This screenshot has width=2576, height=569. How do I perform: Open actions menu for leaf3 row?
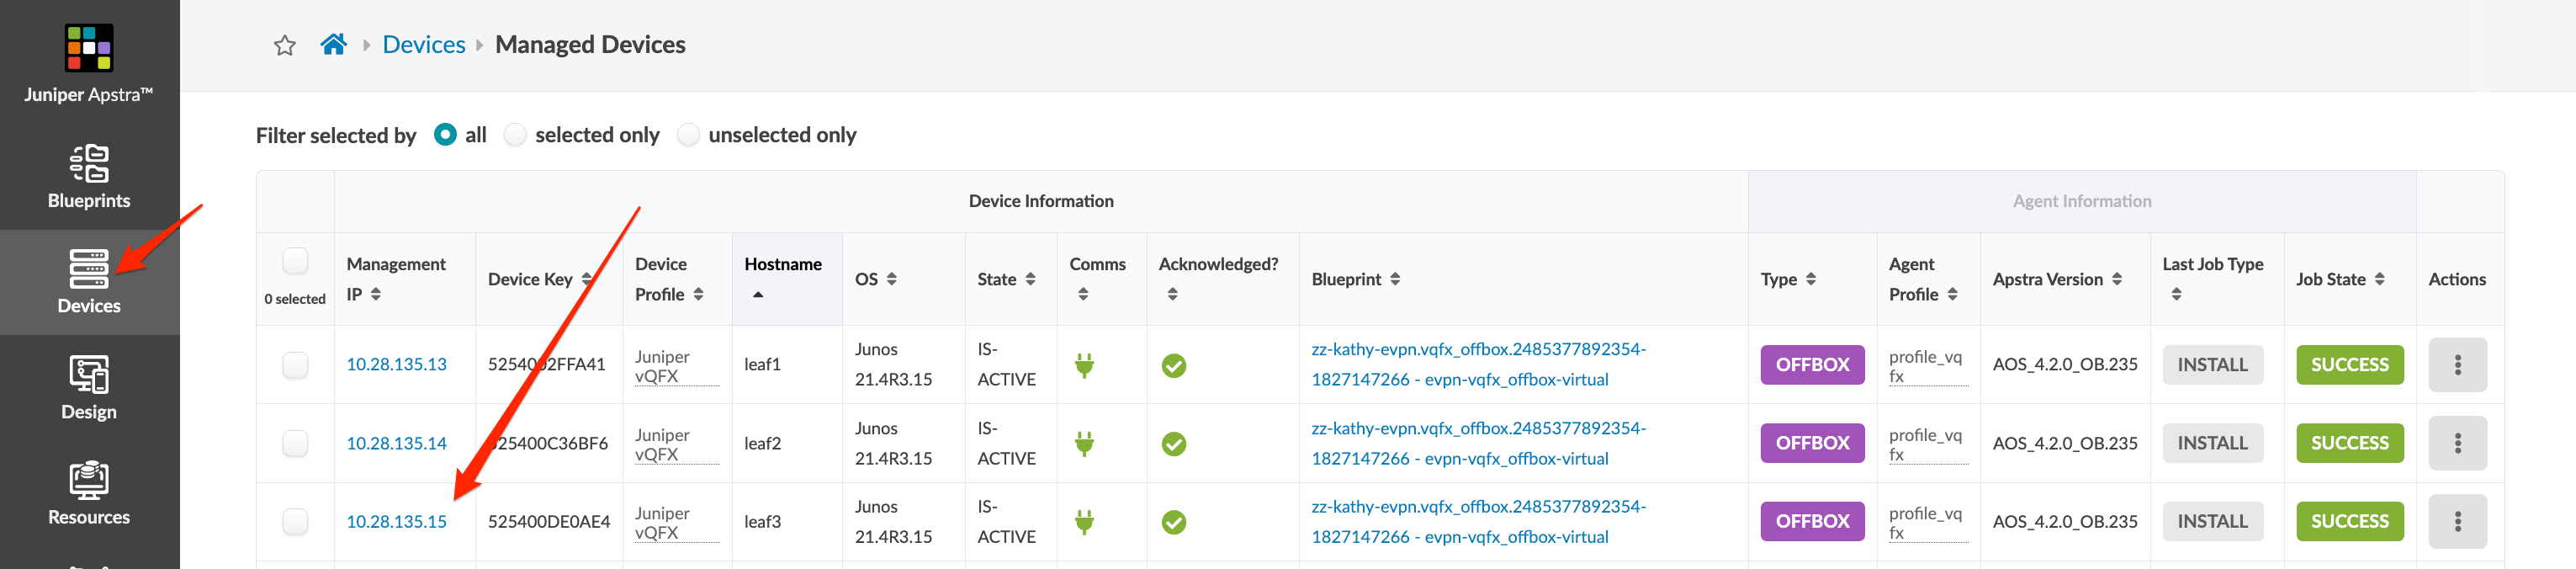[2456, 521]
